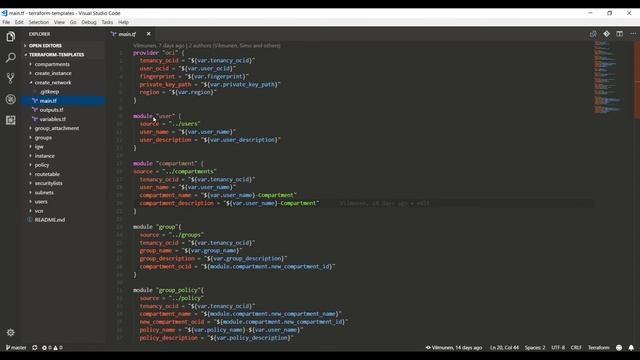The height and width of the screenshot is (360, 640).
Task: Click the 'module "group_policy"' code line
Action: 168,290
